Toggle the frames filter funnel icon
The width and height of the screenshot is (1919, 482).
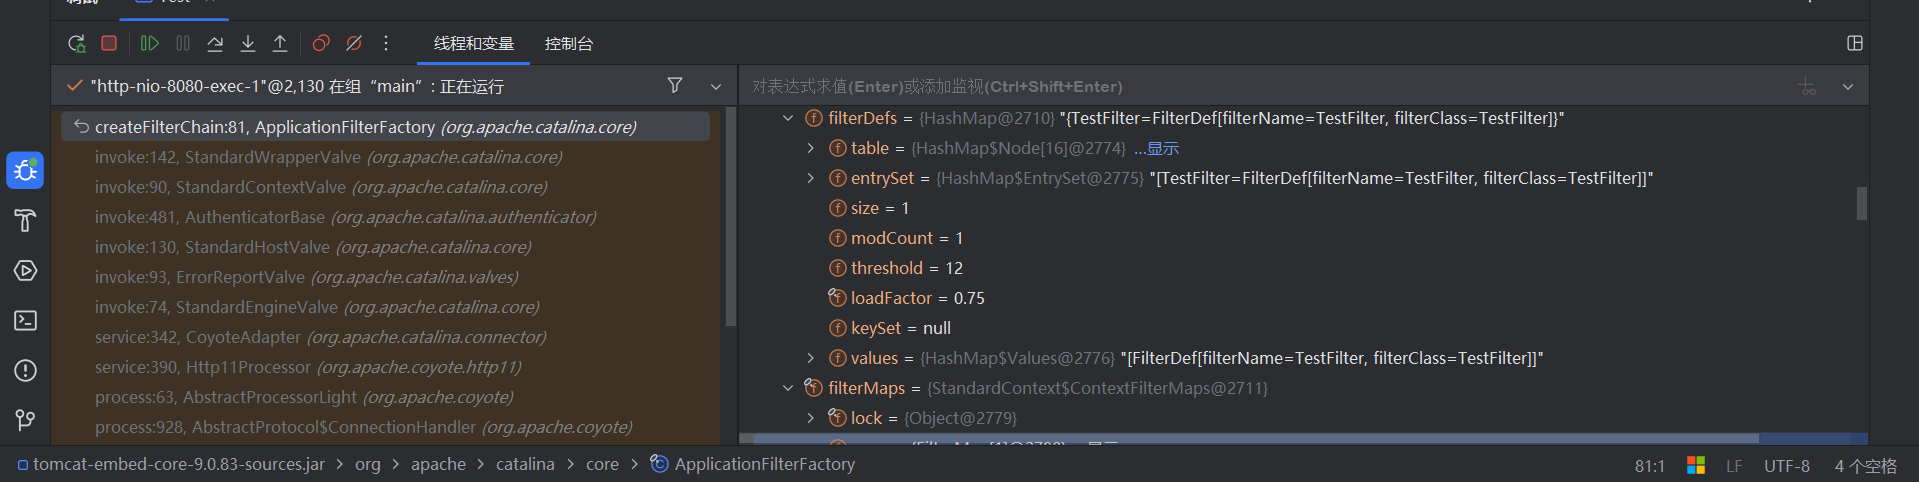coord(675,86)
